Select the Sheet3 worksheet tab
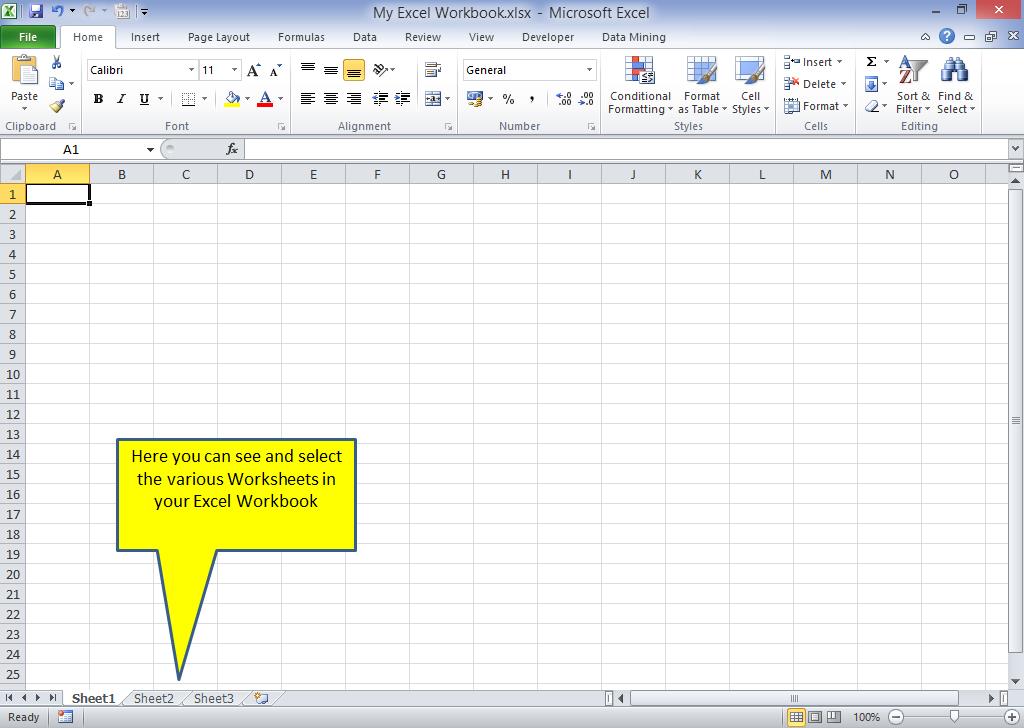The width and height of the screenshot is (1024, 728). point(214,699)
